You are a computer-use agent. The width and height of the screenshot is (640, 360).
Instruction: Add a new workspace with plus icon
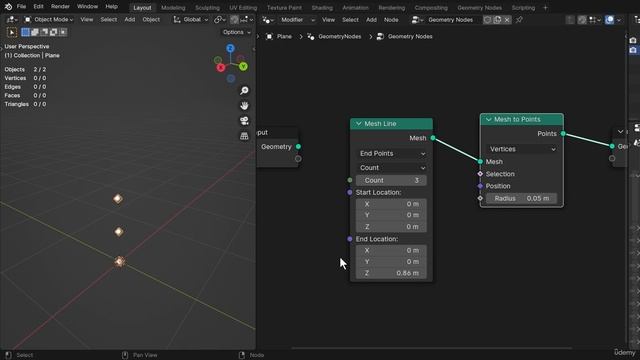(x=545, y=7)
